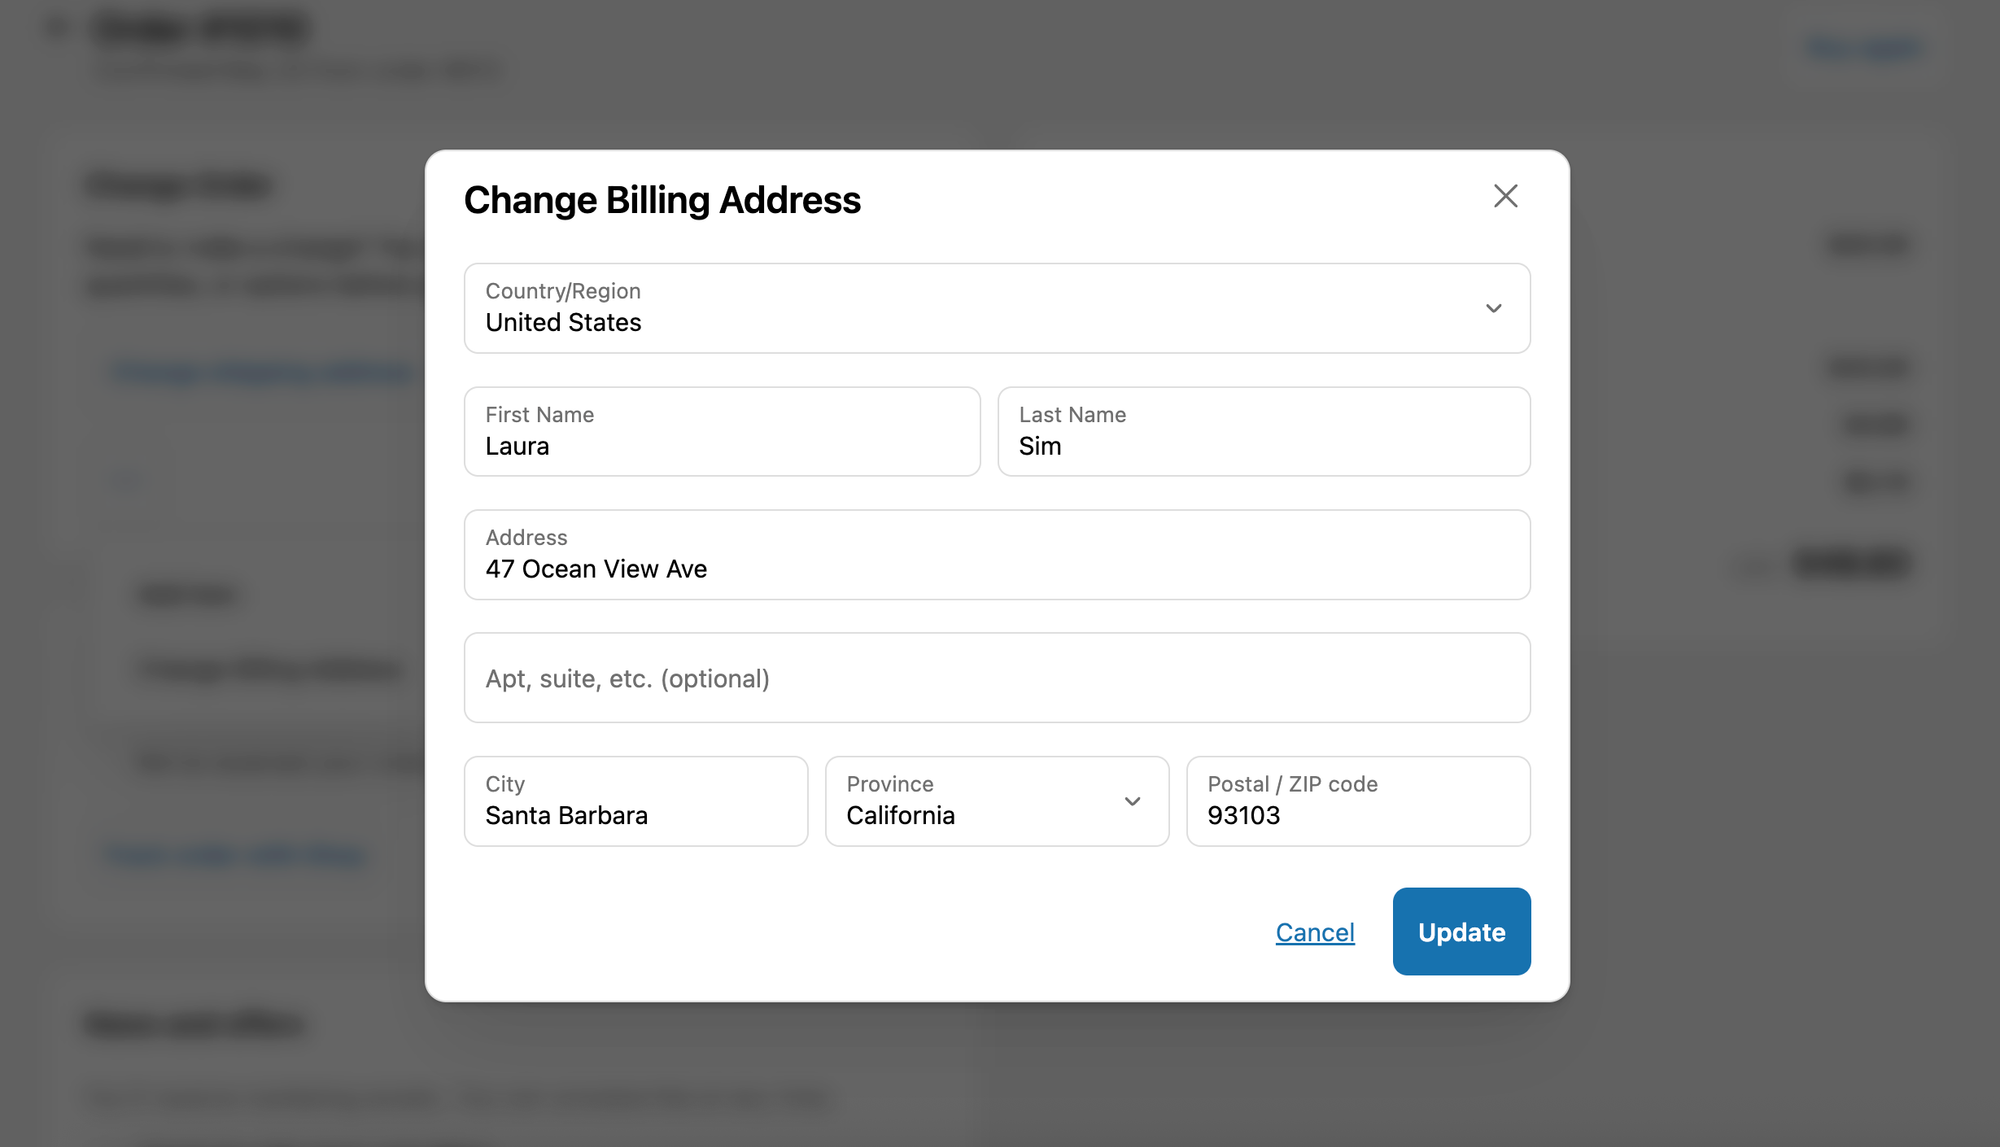Click the Apt, suite, etc. optional field
2000x1147 pixels.
tap(996, 678)
